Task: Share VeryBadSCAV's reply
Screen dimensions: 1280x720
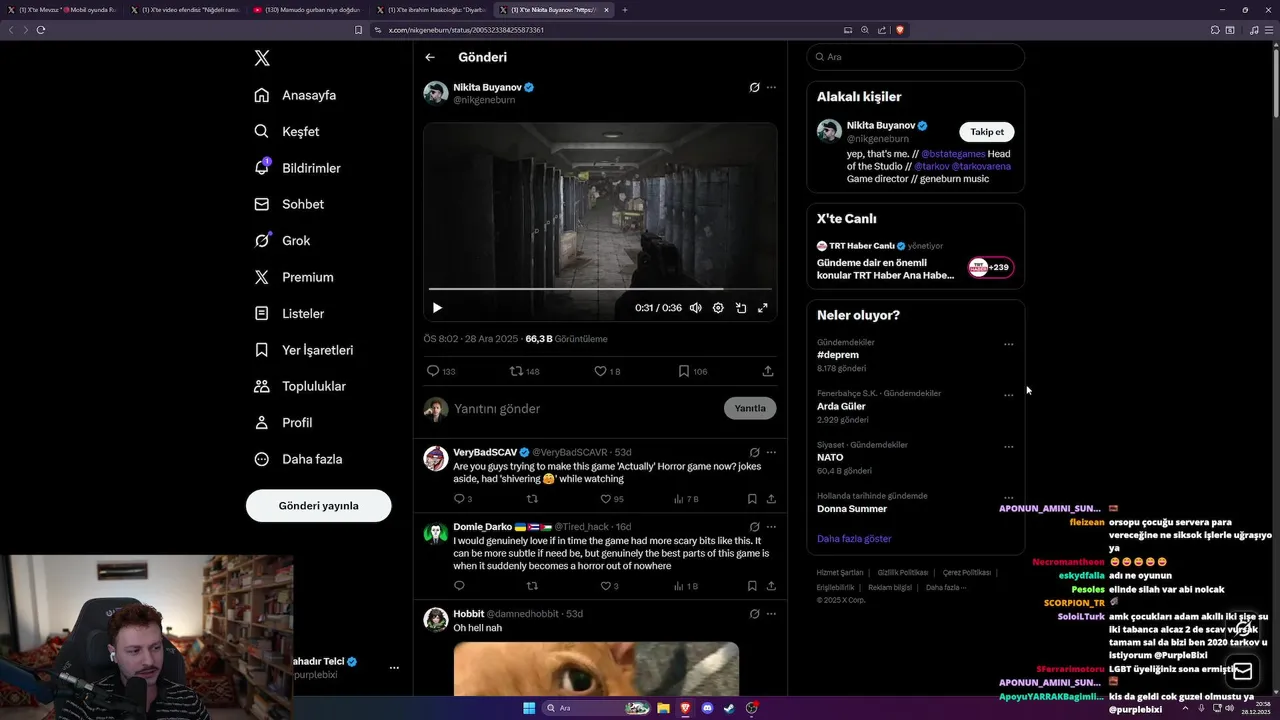Action: (771, 499)
